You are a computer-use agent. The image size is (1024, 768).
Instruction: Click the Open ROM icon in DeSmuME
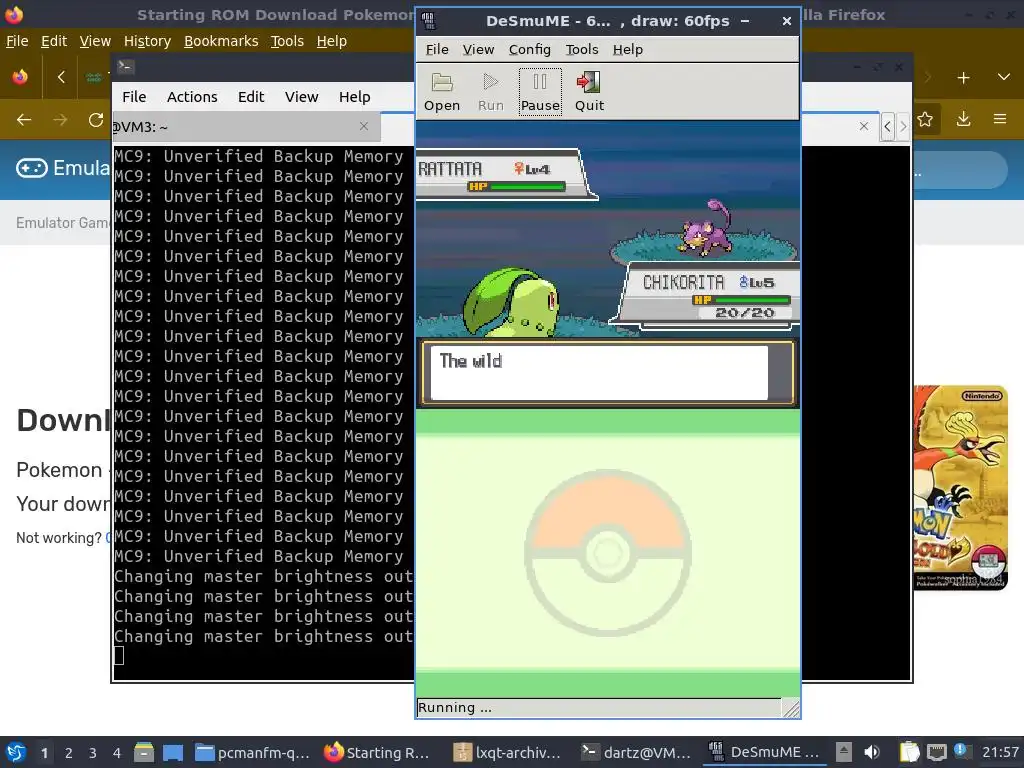click(x=441, y=92)
